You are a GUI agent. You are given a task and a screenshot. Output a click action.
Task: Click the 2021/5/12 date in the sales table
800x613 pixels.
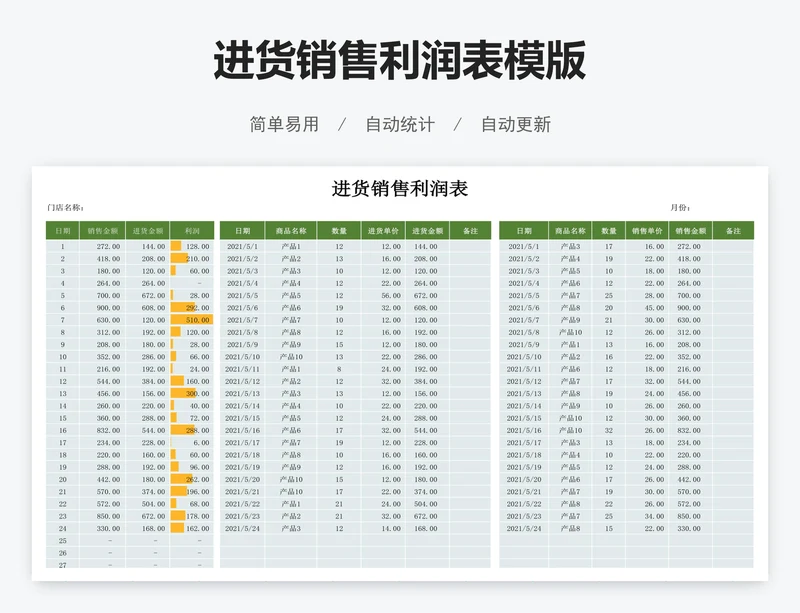(524, 381)
